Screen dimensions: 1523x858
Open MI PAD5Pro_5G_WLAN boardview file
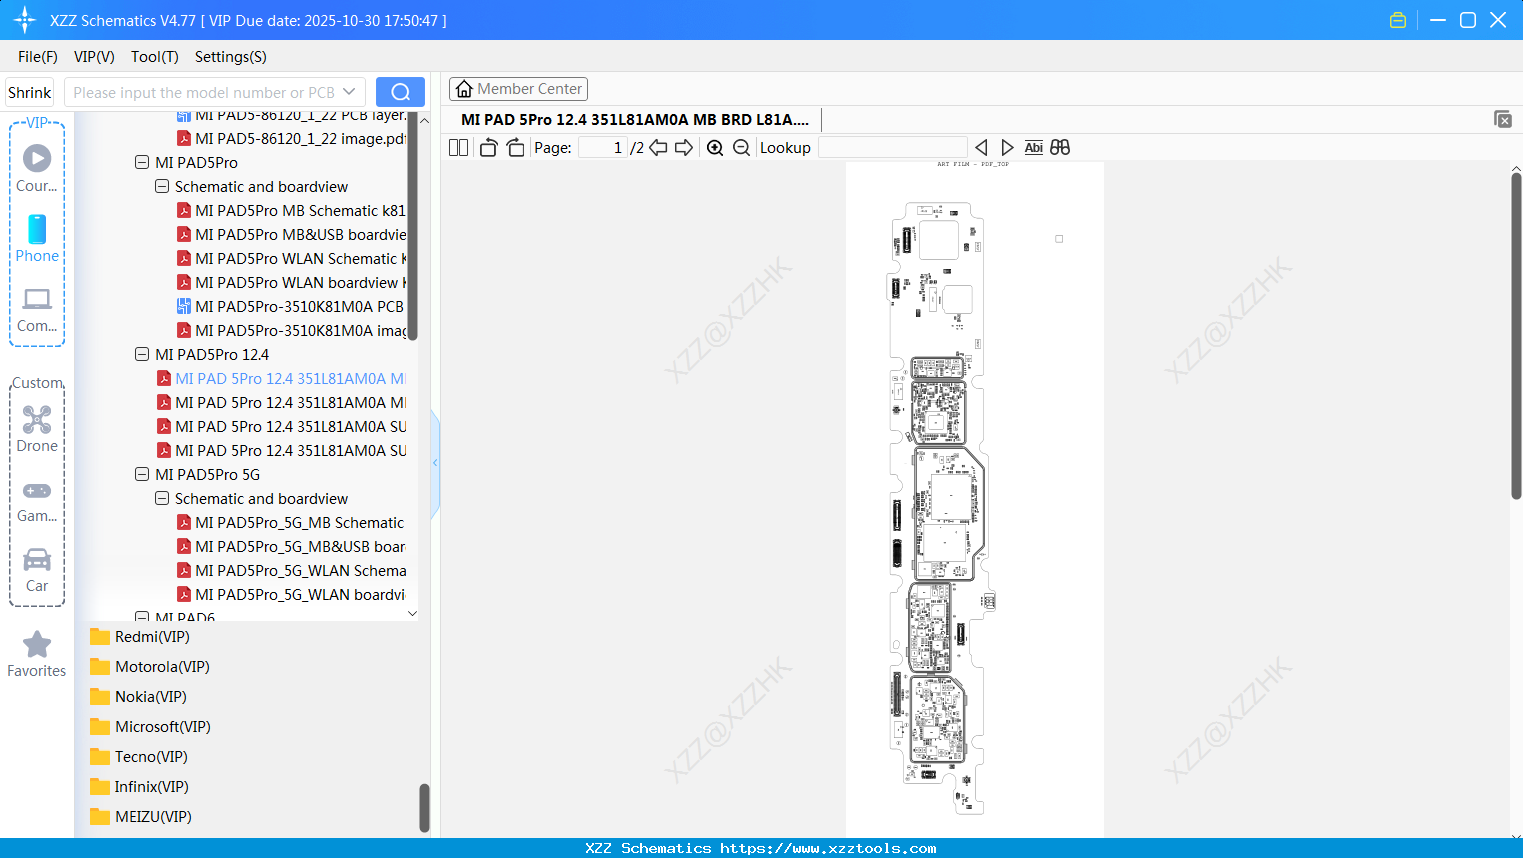pos(291,594)
